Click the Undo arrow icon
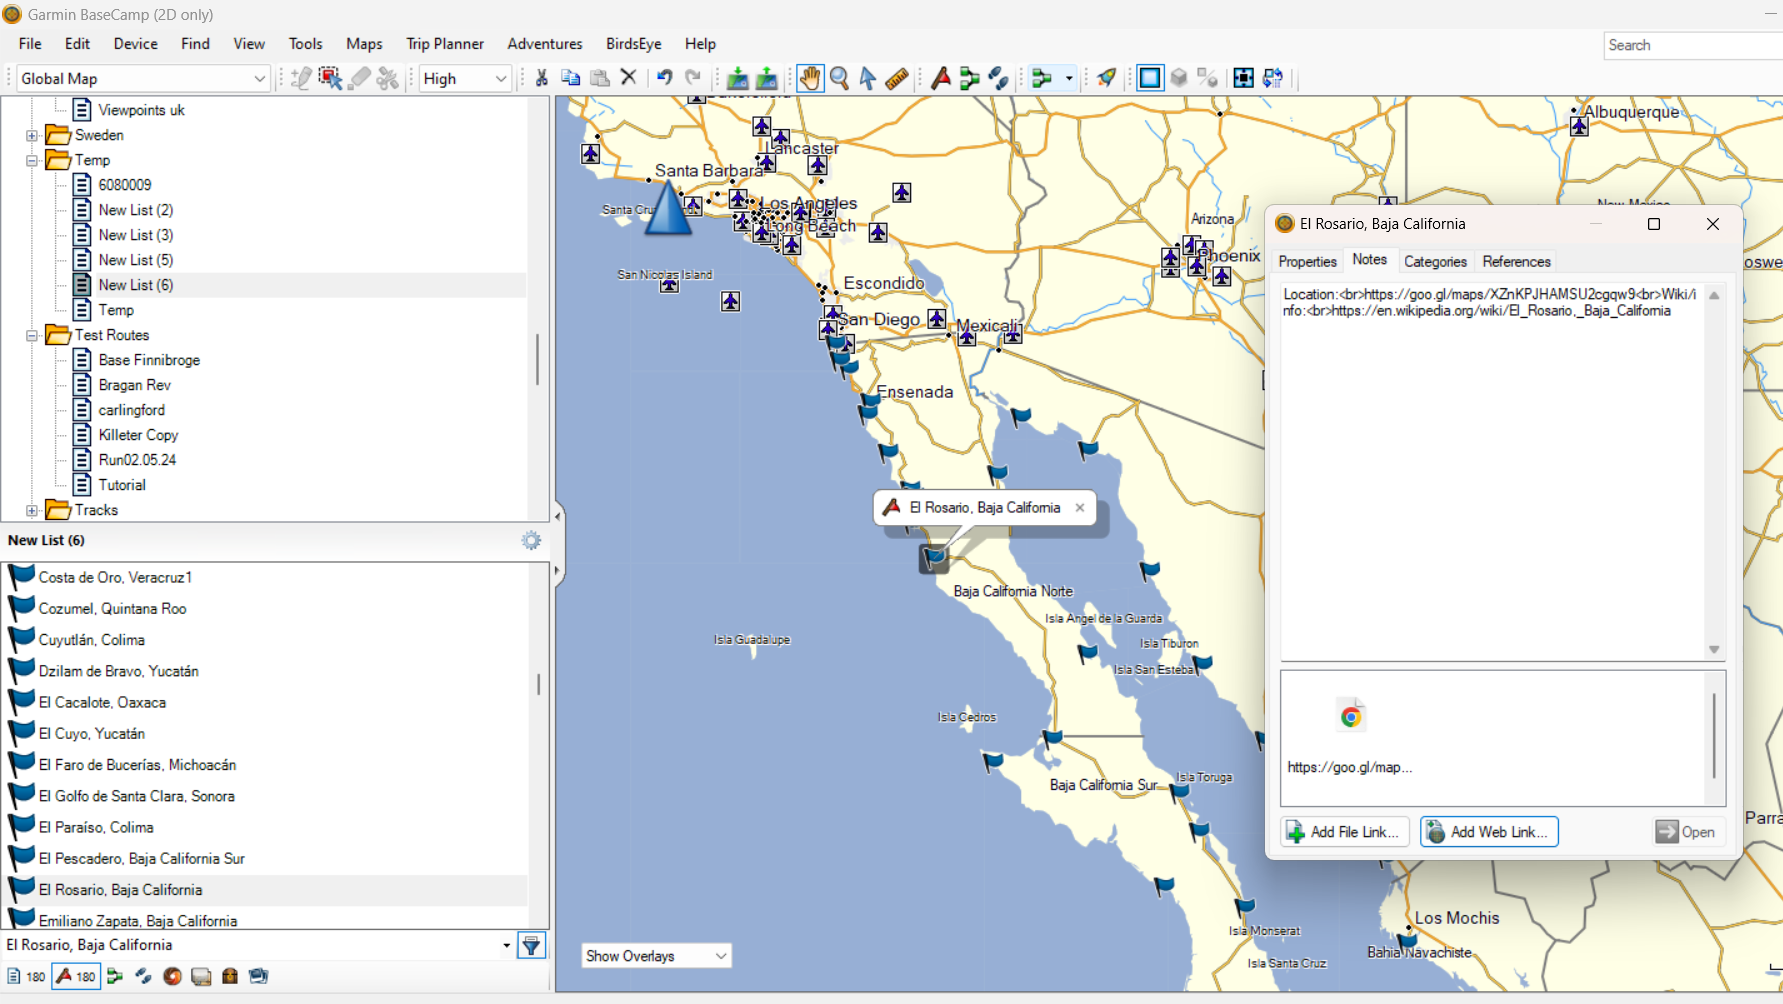The height and width of the screenshot is (1004, 1783). tap(664, 78)
